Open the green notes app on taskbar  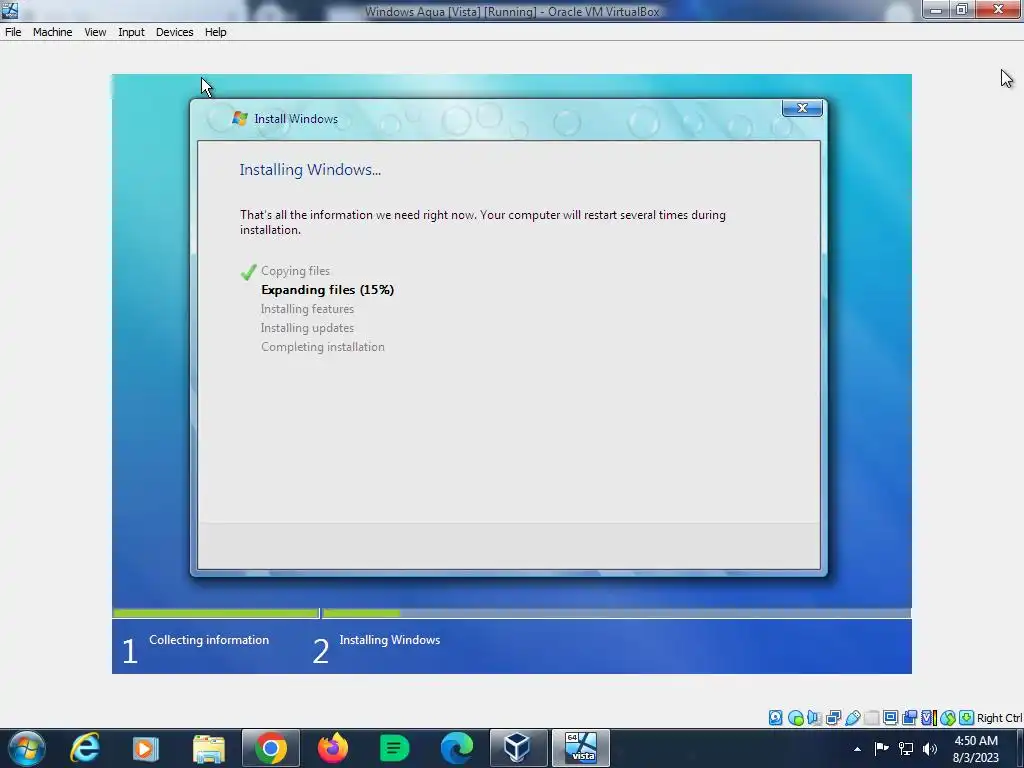coord(394,748)
